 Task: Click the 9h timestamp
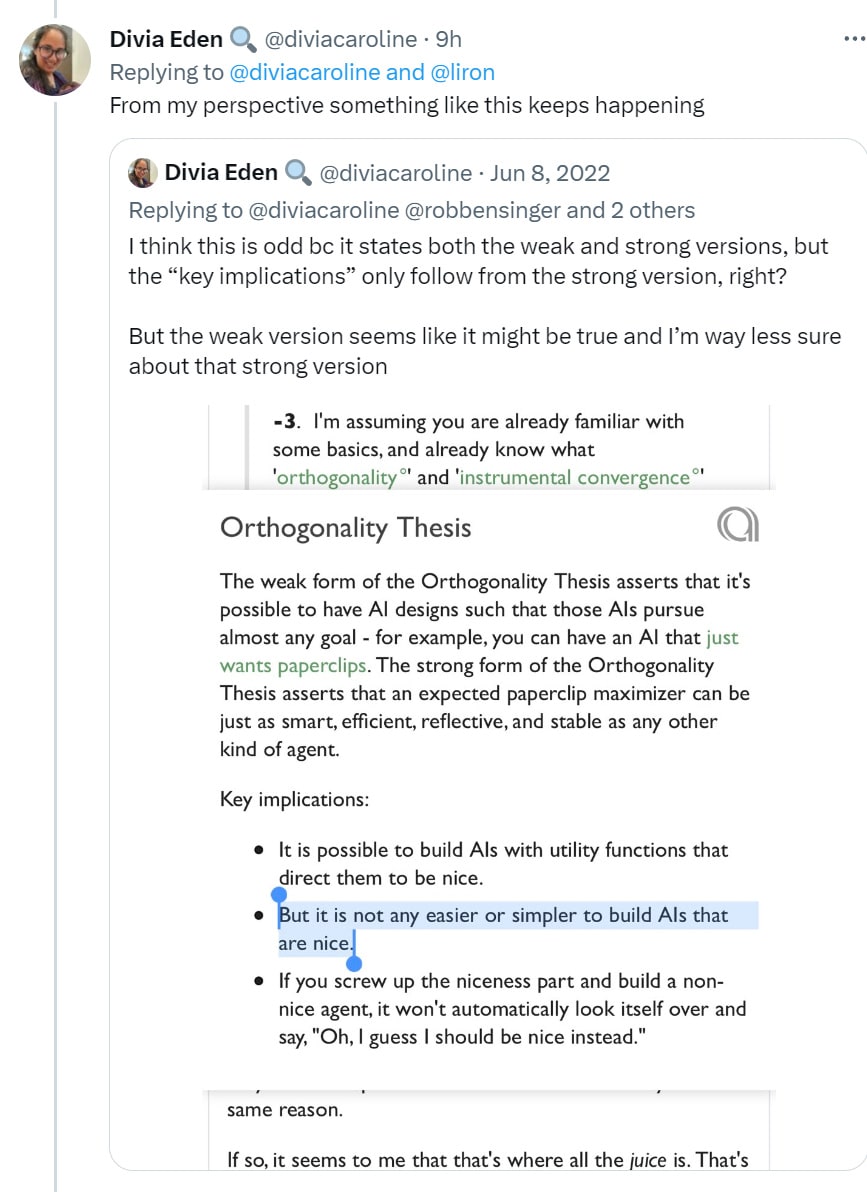[450, 39]
